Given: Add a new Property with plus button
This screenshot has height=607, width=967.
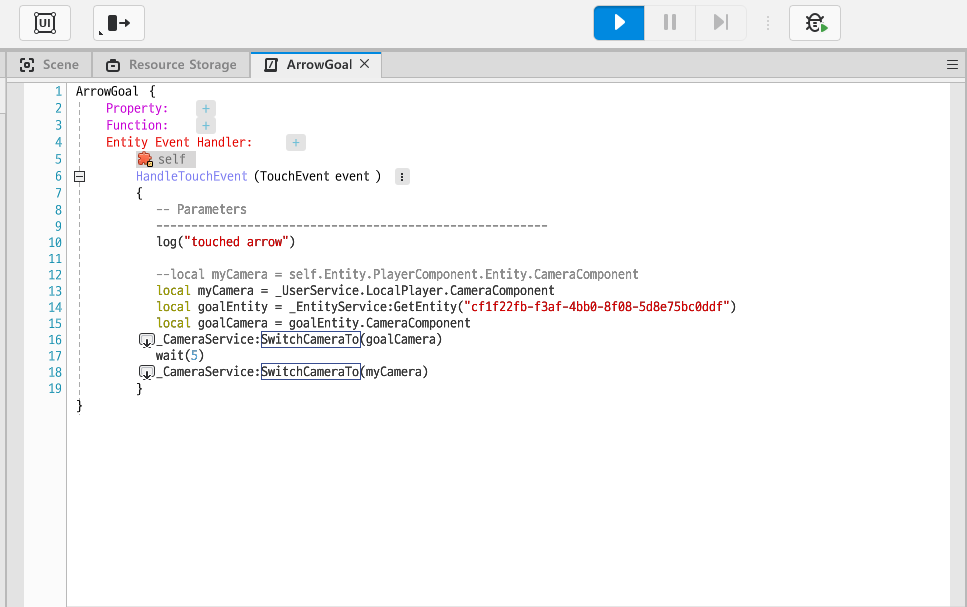Looking at the screenshot, I should 206,109.
